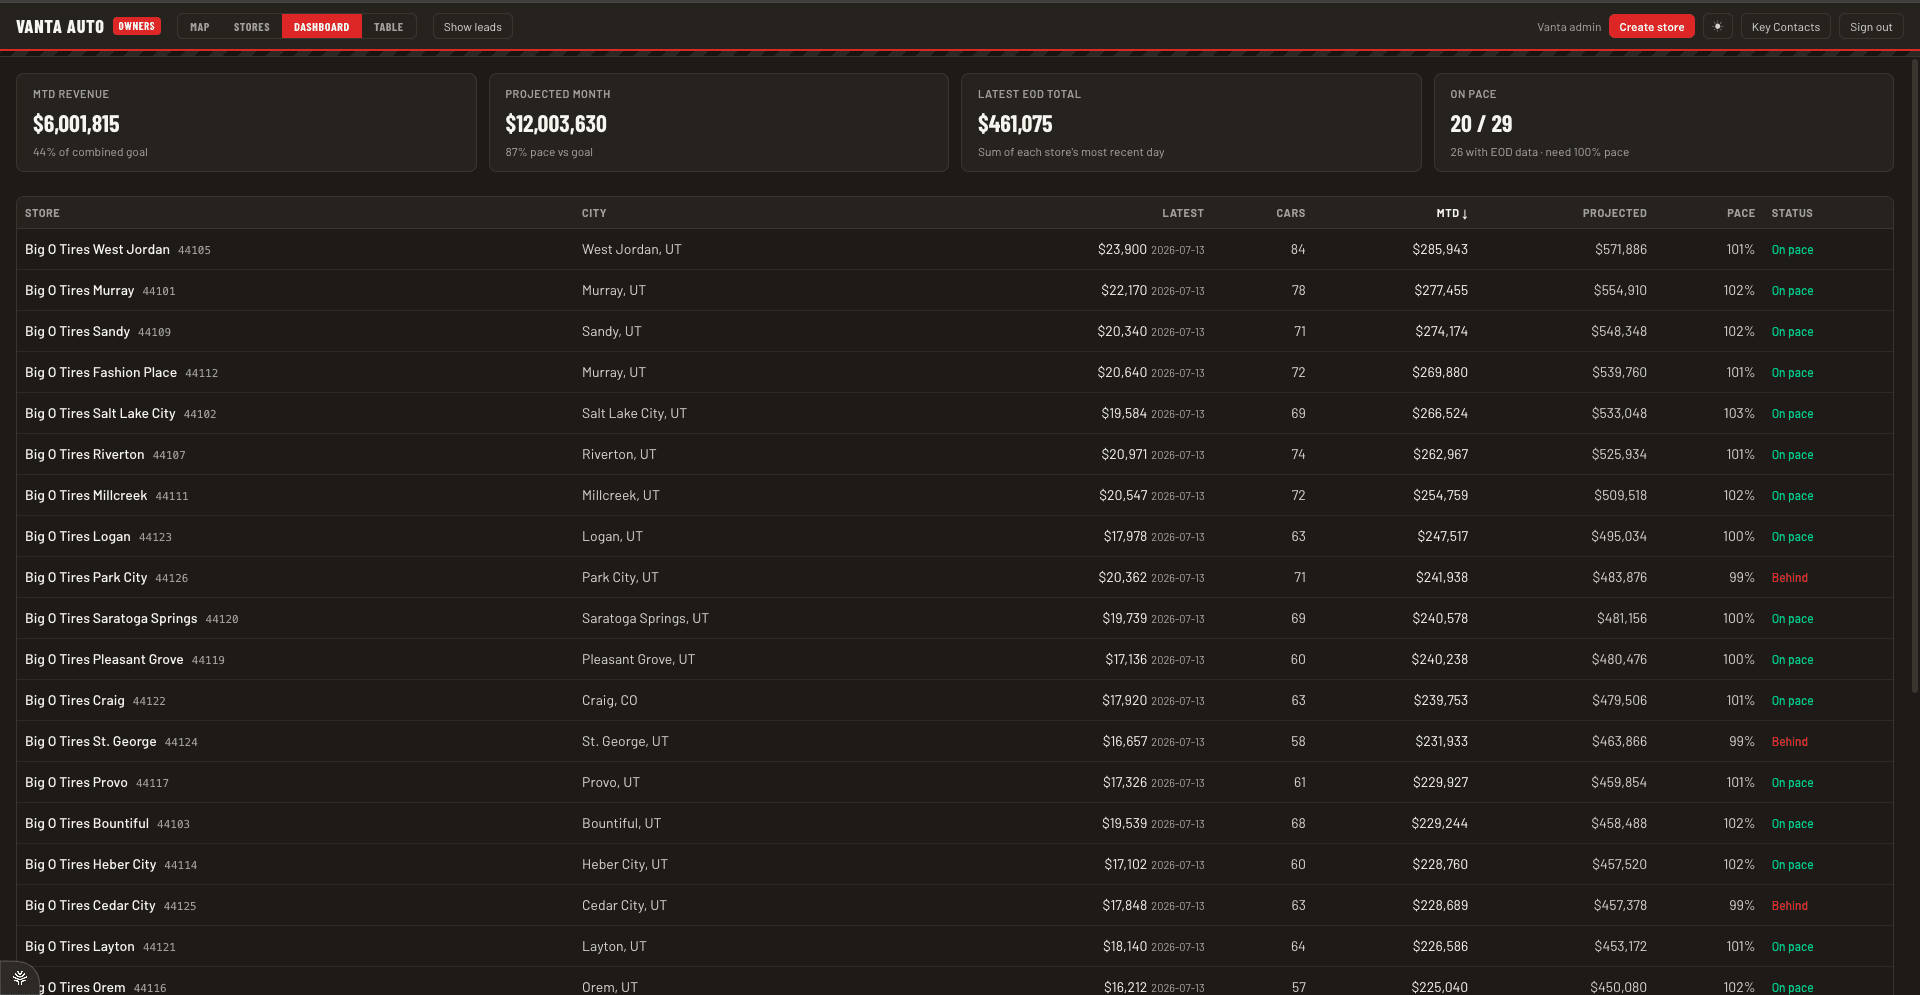This screenshot has width=1920, height=995.
Task: Switch to the Stores tab
Action: pos(252,27)
